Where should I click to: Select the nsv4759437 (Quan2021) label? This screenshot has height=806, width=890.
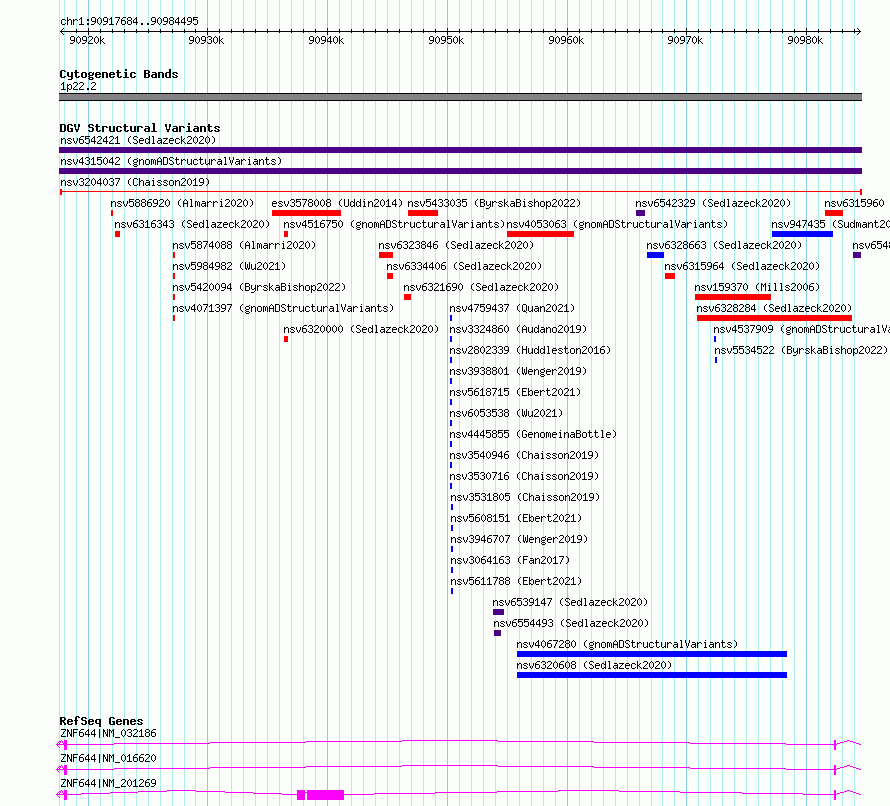coord(513,308)
